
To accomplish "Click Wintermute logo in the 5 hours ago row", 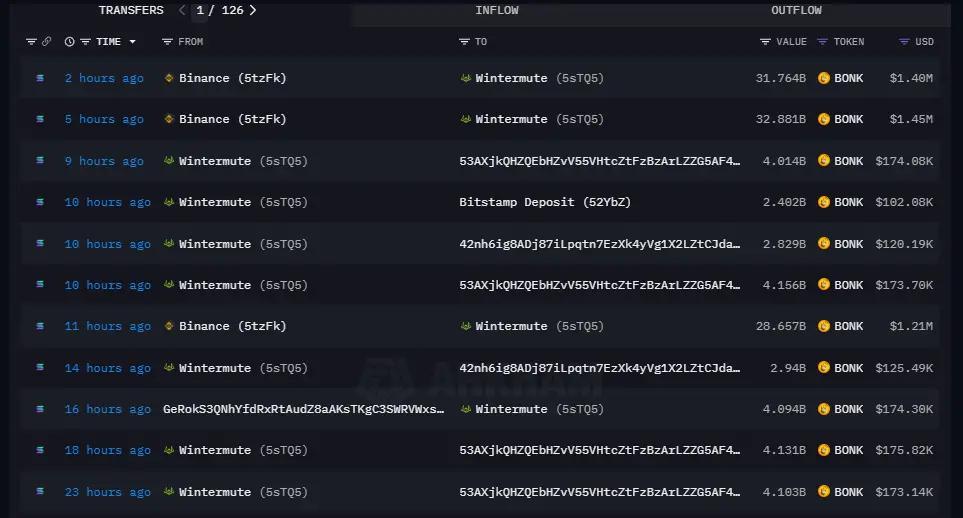I will pos(465,119).
